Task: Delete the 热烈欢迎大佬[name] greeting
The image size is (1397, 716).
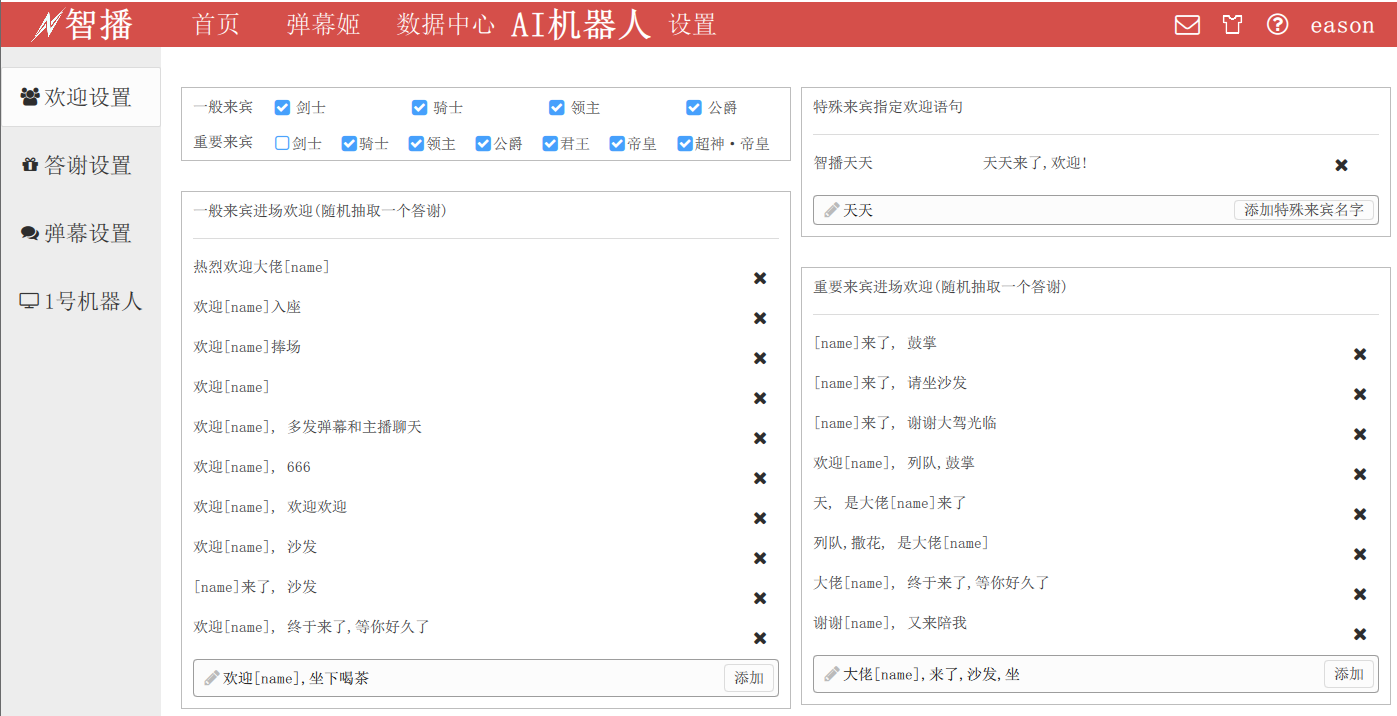Action: [760, 278]
